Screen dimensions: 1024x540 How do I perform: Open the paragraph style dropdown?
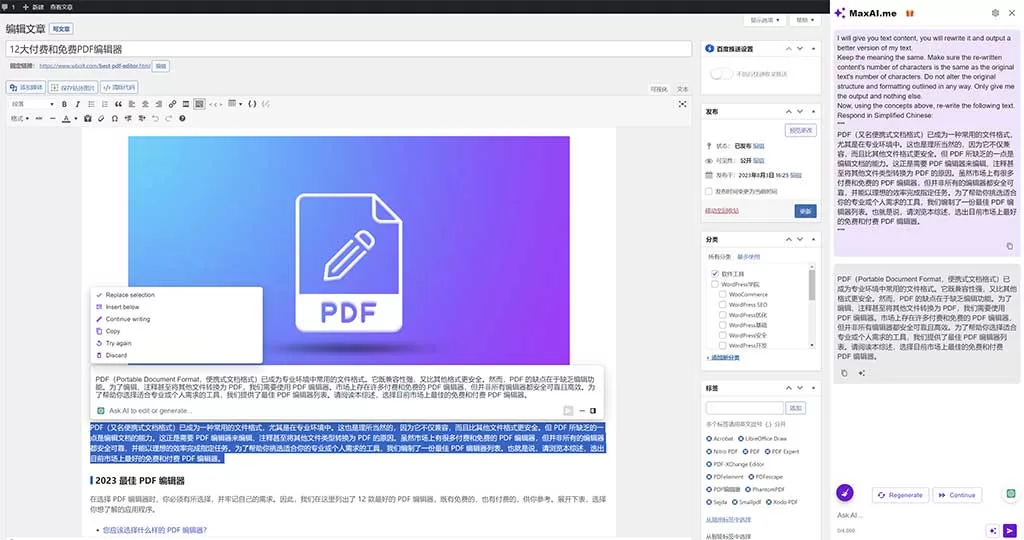click(32, 104)
